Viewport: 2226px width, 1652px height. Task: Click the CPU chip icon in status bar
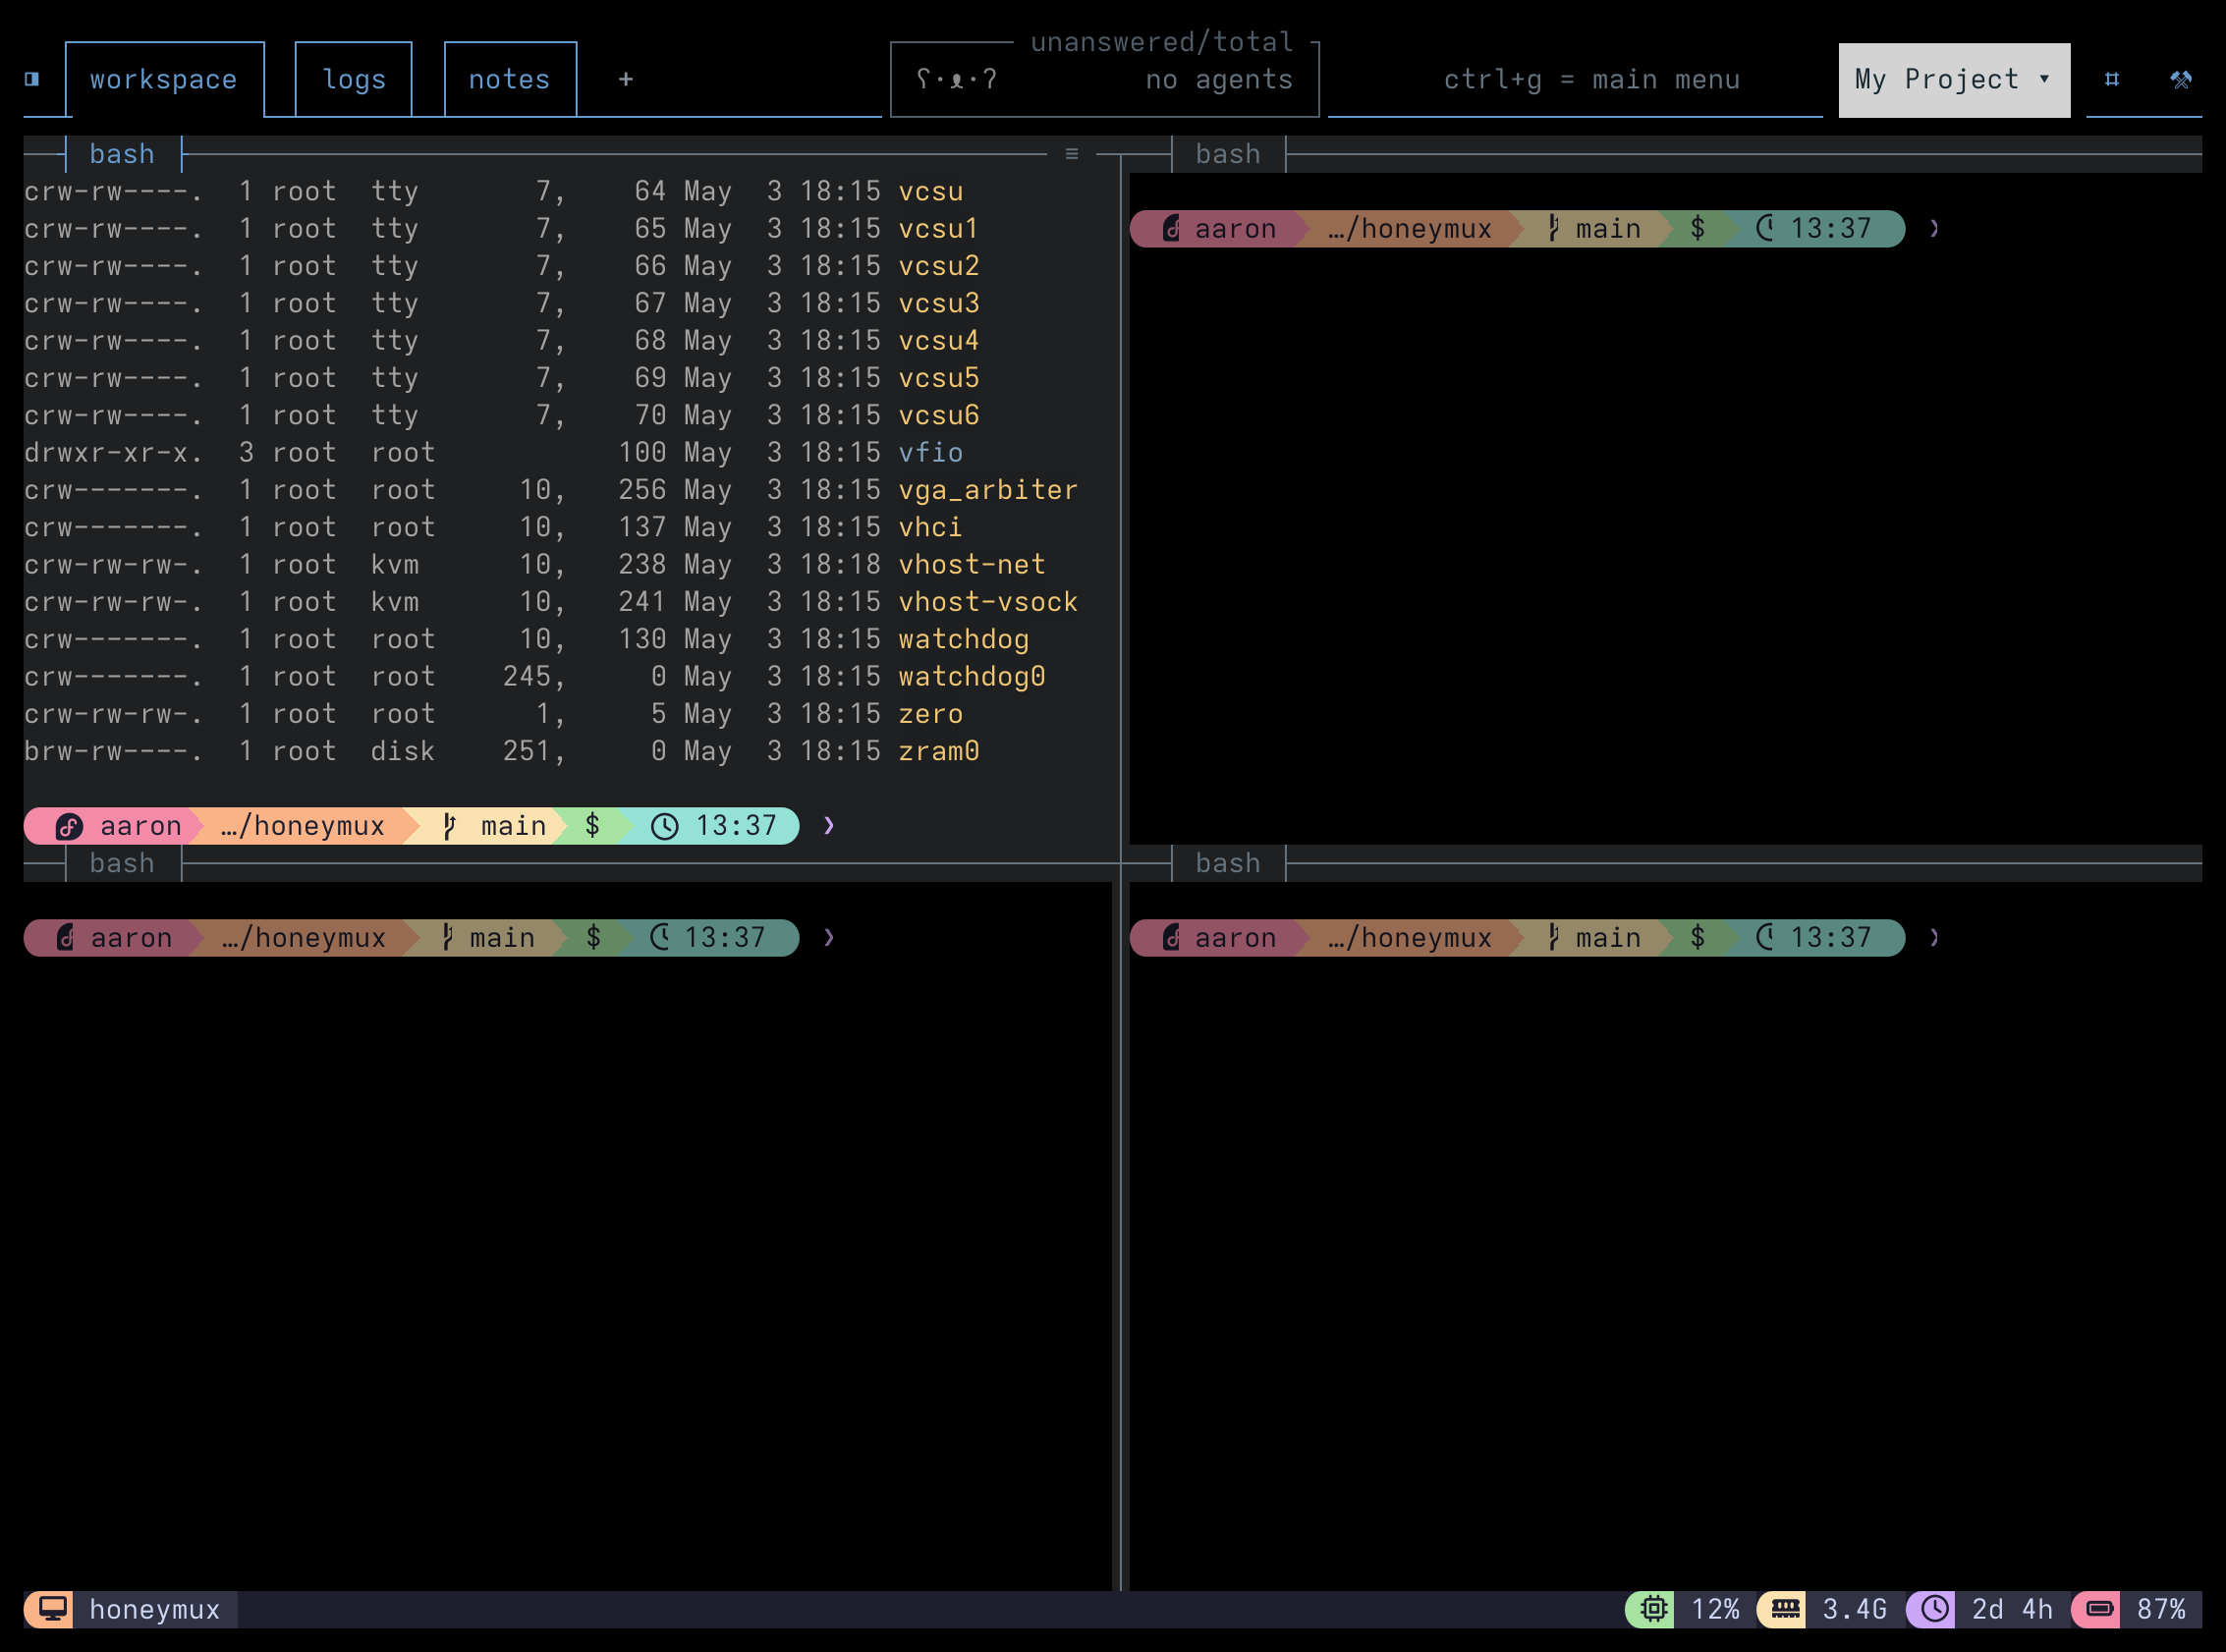point(1654,1609)
